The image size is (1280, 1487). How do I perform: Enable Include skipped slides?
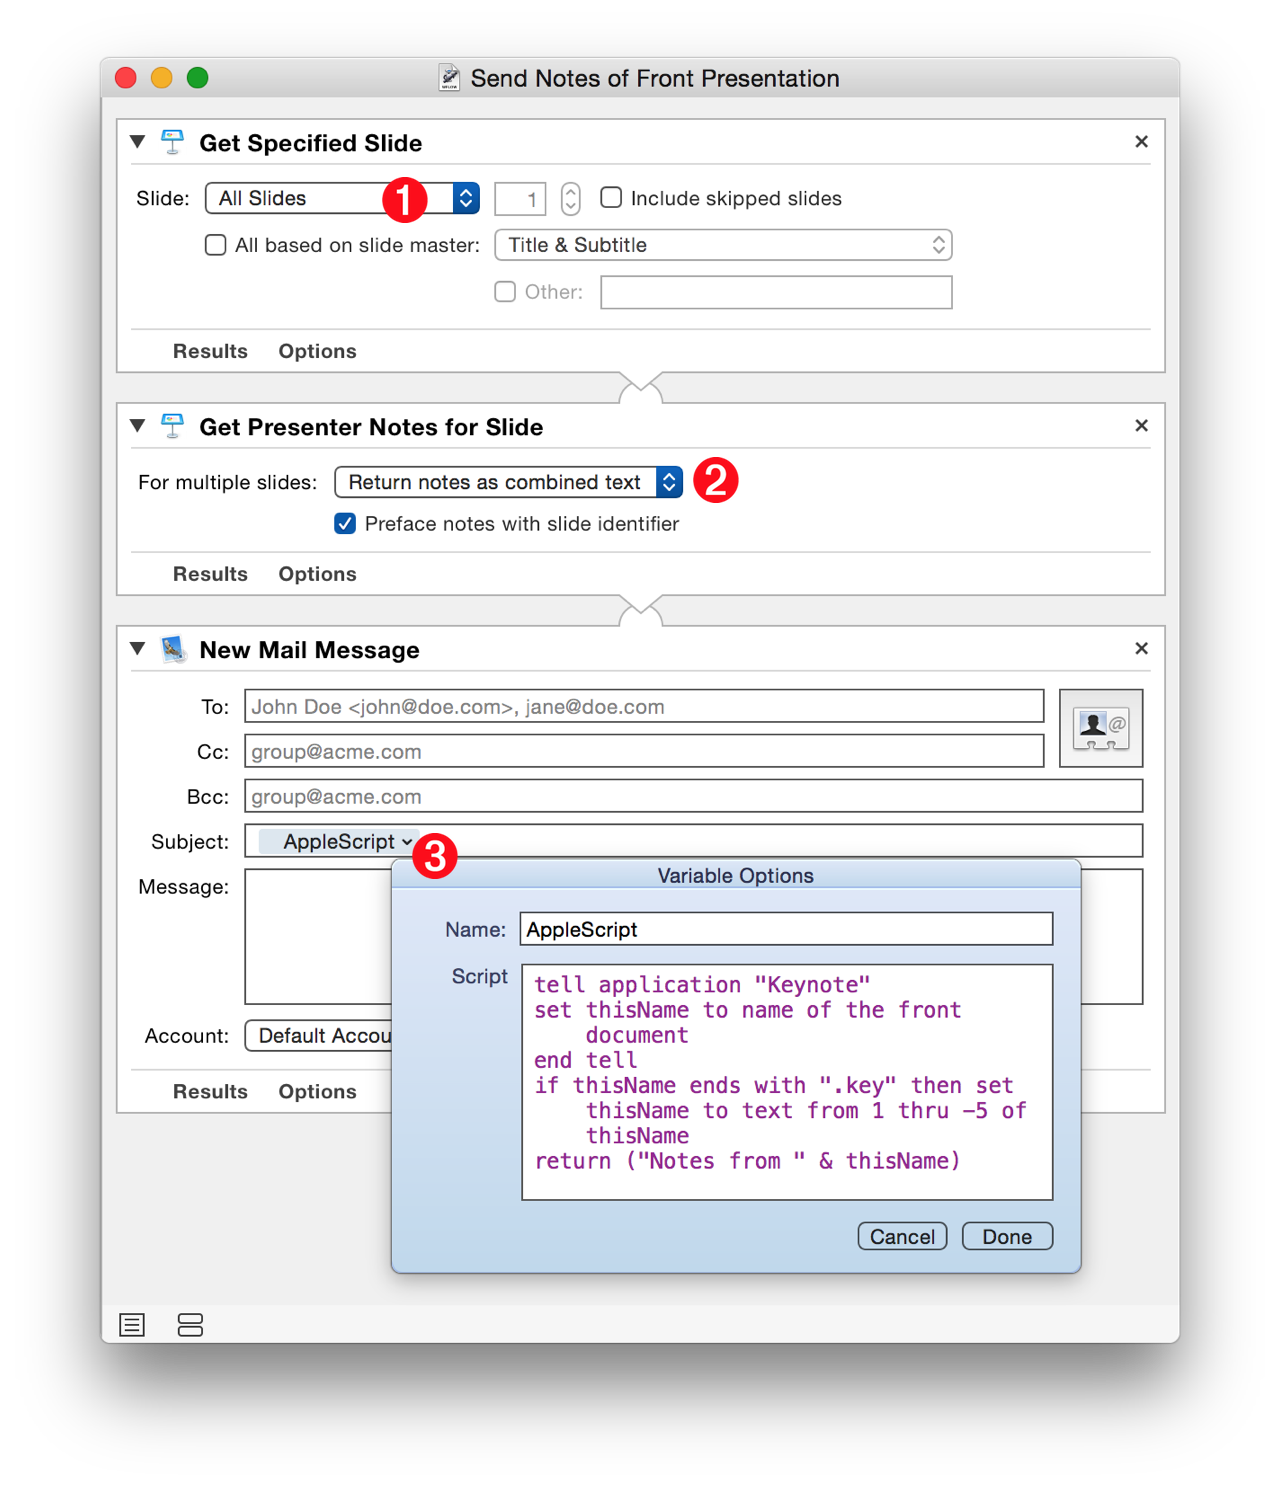pos(611,198)
